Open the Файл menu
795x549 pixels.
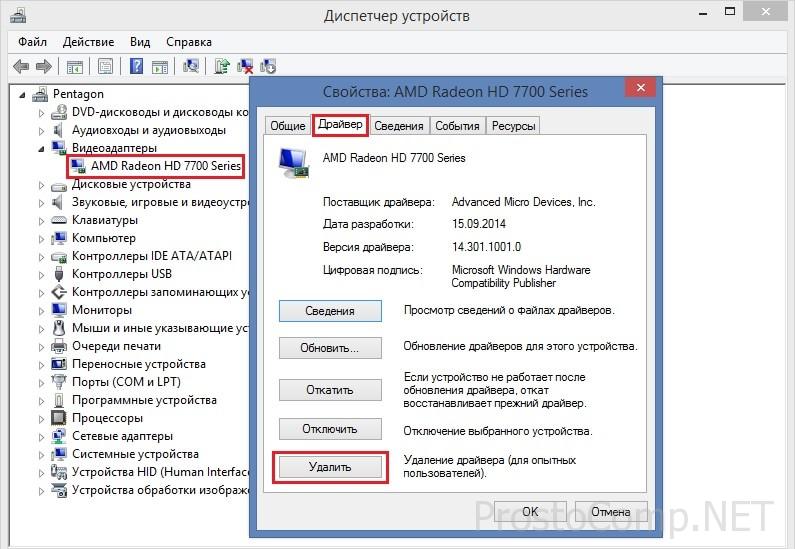click(32, 42)
